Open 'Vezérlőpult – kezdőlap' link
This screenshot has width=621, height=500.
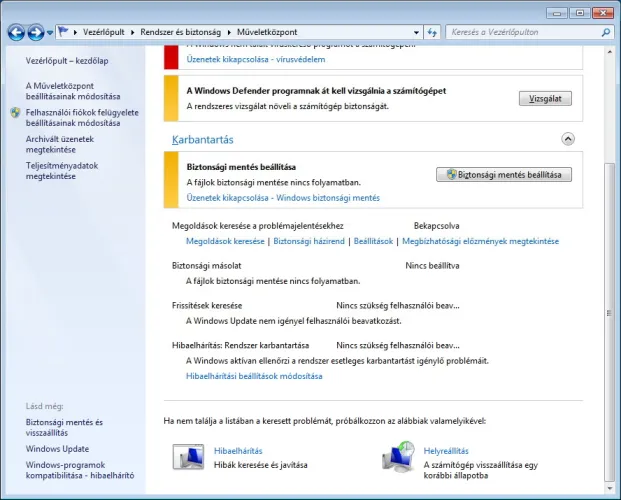point(67,61)
